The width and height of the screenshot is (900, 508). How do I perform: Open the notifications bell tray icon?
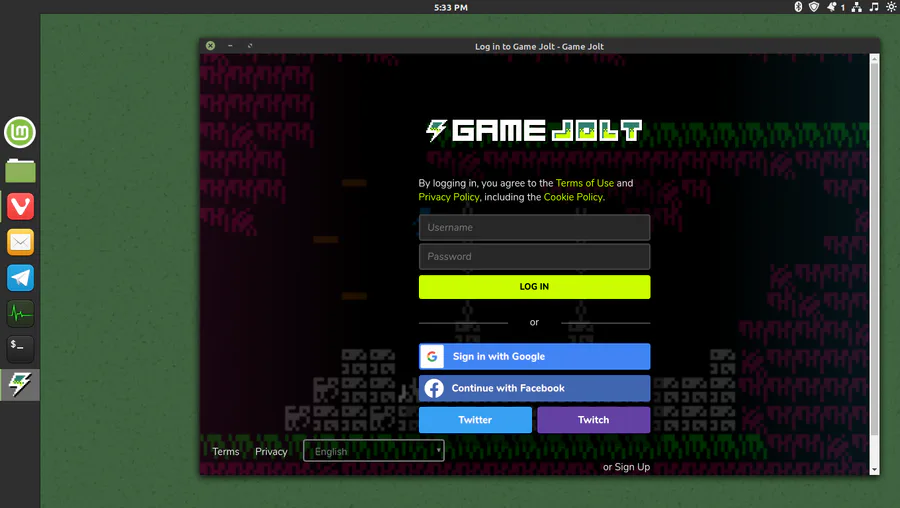832,7
